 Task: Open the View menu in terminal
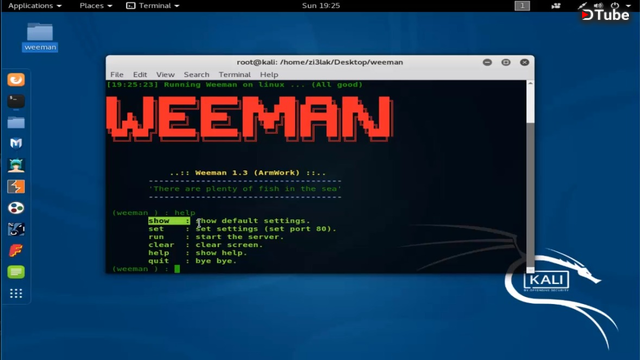(x=165, y=74)
